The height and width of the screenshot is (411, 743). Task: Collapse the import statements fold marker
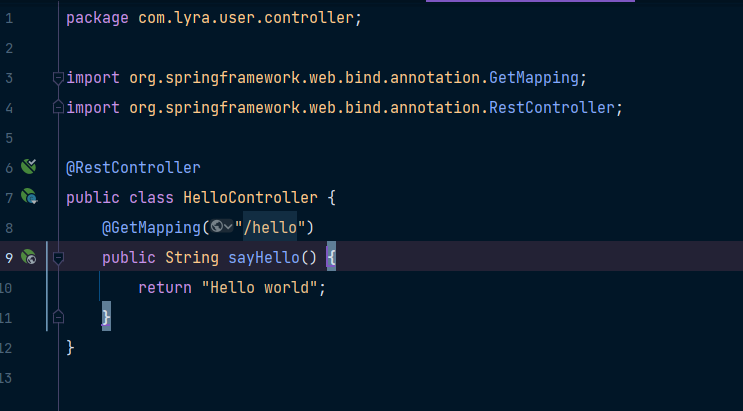(x=58, y=77)
